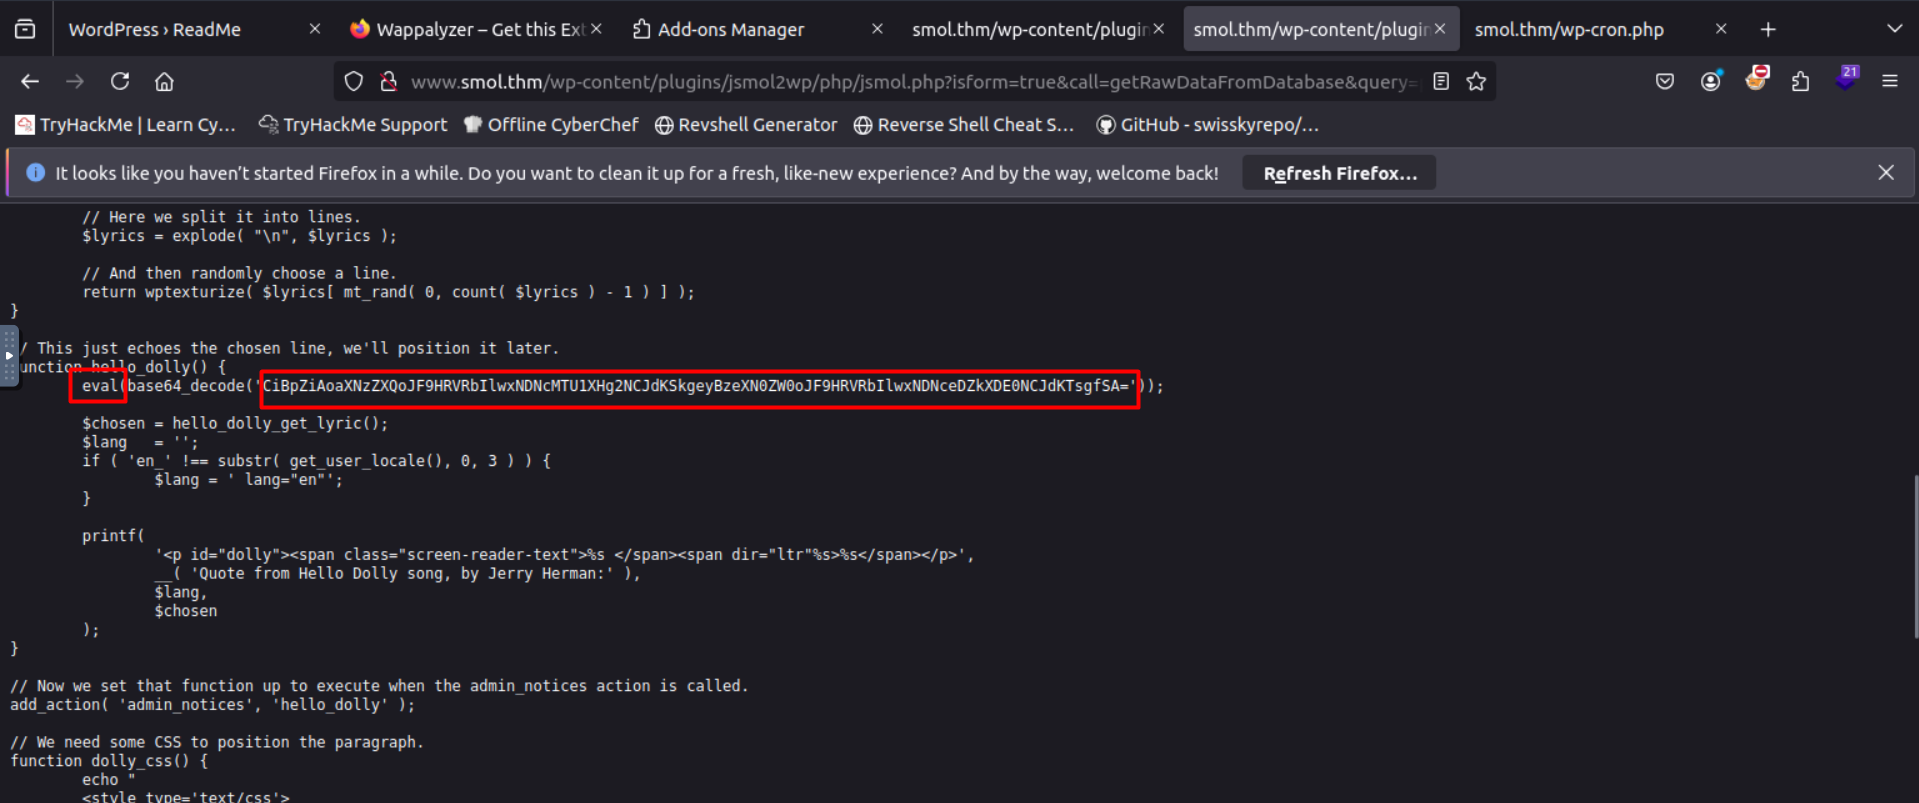This screenshot has width=1919, height=803.
Task: Open the Extensions puzzle icon
Action: [x=1800, y=82]
